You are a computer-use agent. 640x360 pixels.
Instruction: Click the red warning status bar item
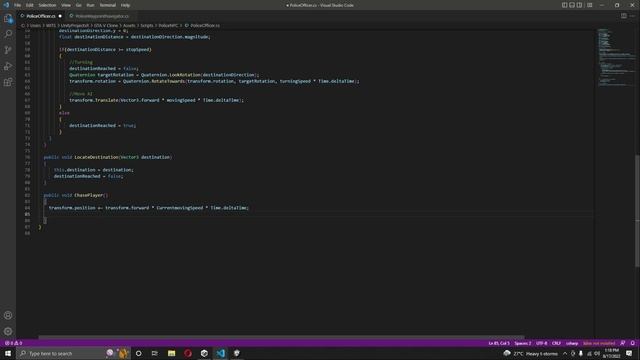coord(599,343)
